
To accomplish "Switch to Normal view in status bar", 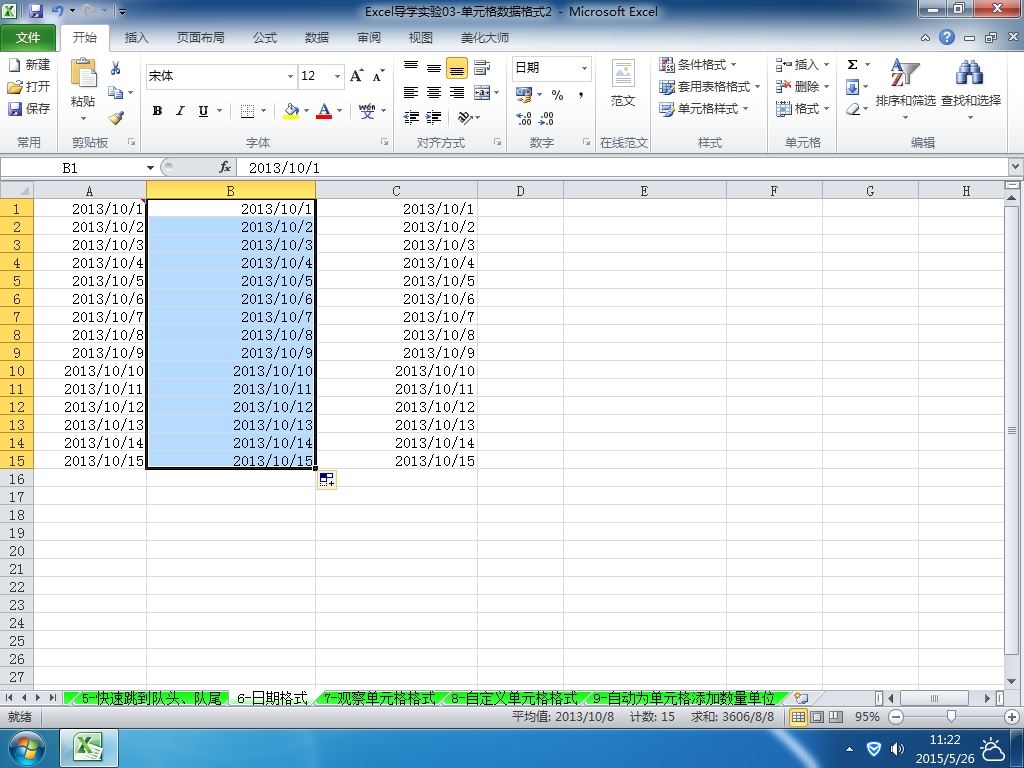I will [798, 716].
